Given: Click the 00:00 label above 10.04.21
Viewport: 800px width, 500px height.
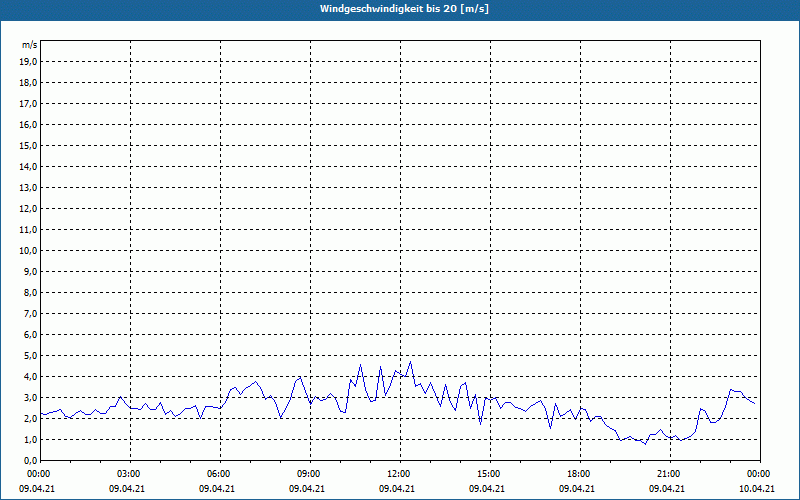Looking at the screenshot, I should (758, 474).
